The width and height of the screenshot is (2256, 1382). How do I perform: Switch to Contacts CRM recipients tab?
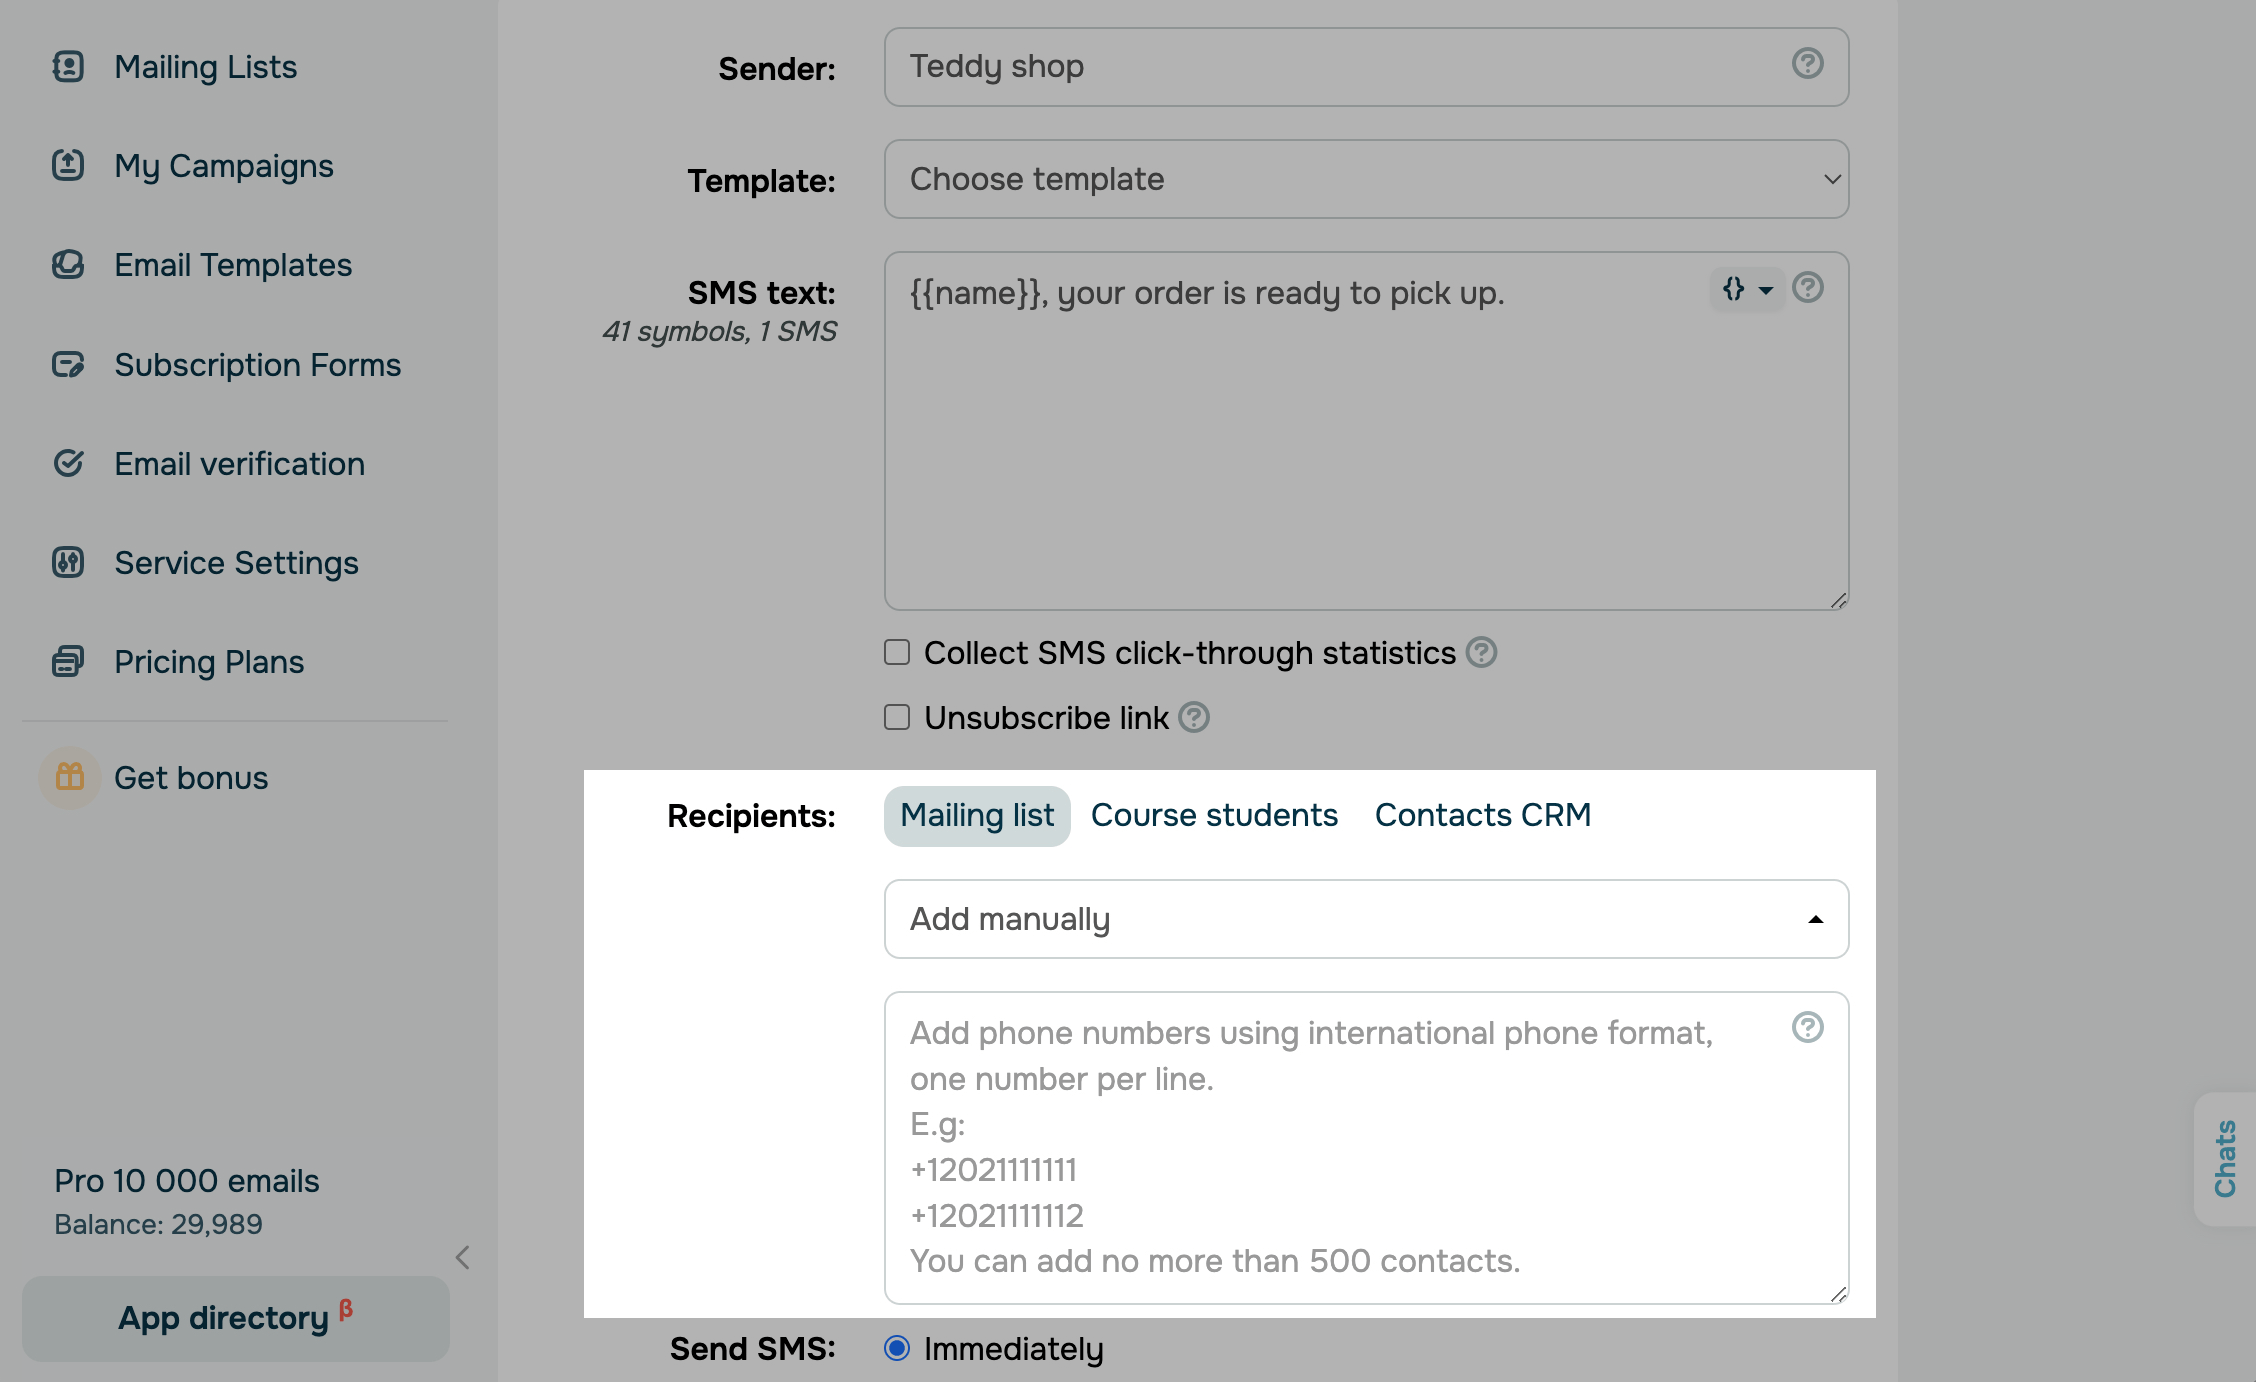1482,815
